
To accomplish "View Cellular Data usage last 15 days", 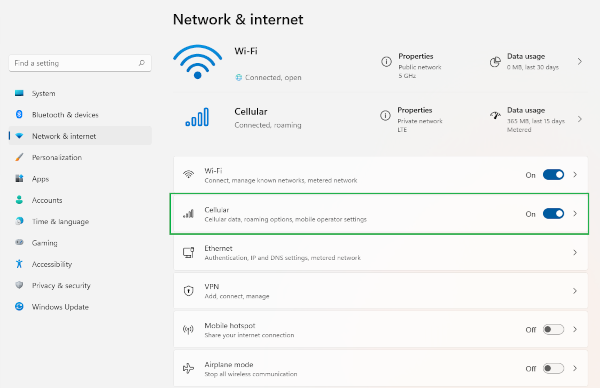I will [536, 121].
